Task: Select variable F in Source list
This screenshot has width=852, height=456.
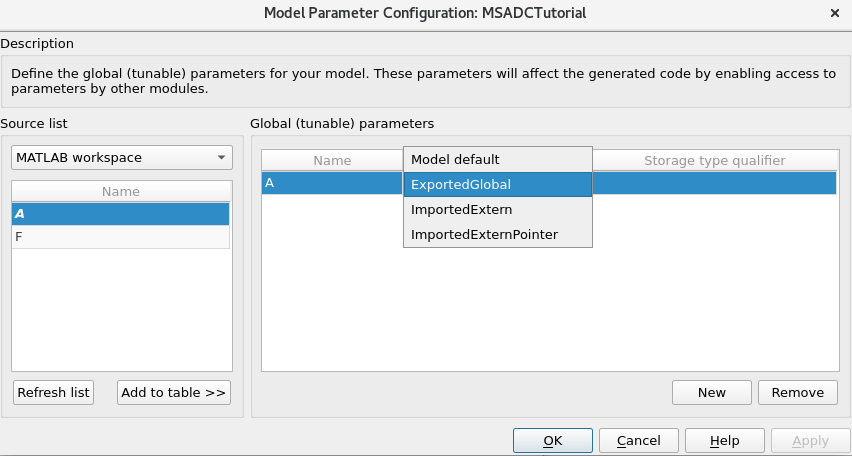Action: [x=121, y=237]
